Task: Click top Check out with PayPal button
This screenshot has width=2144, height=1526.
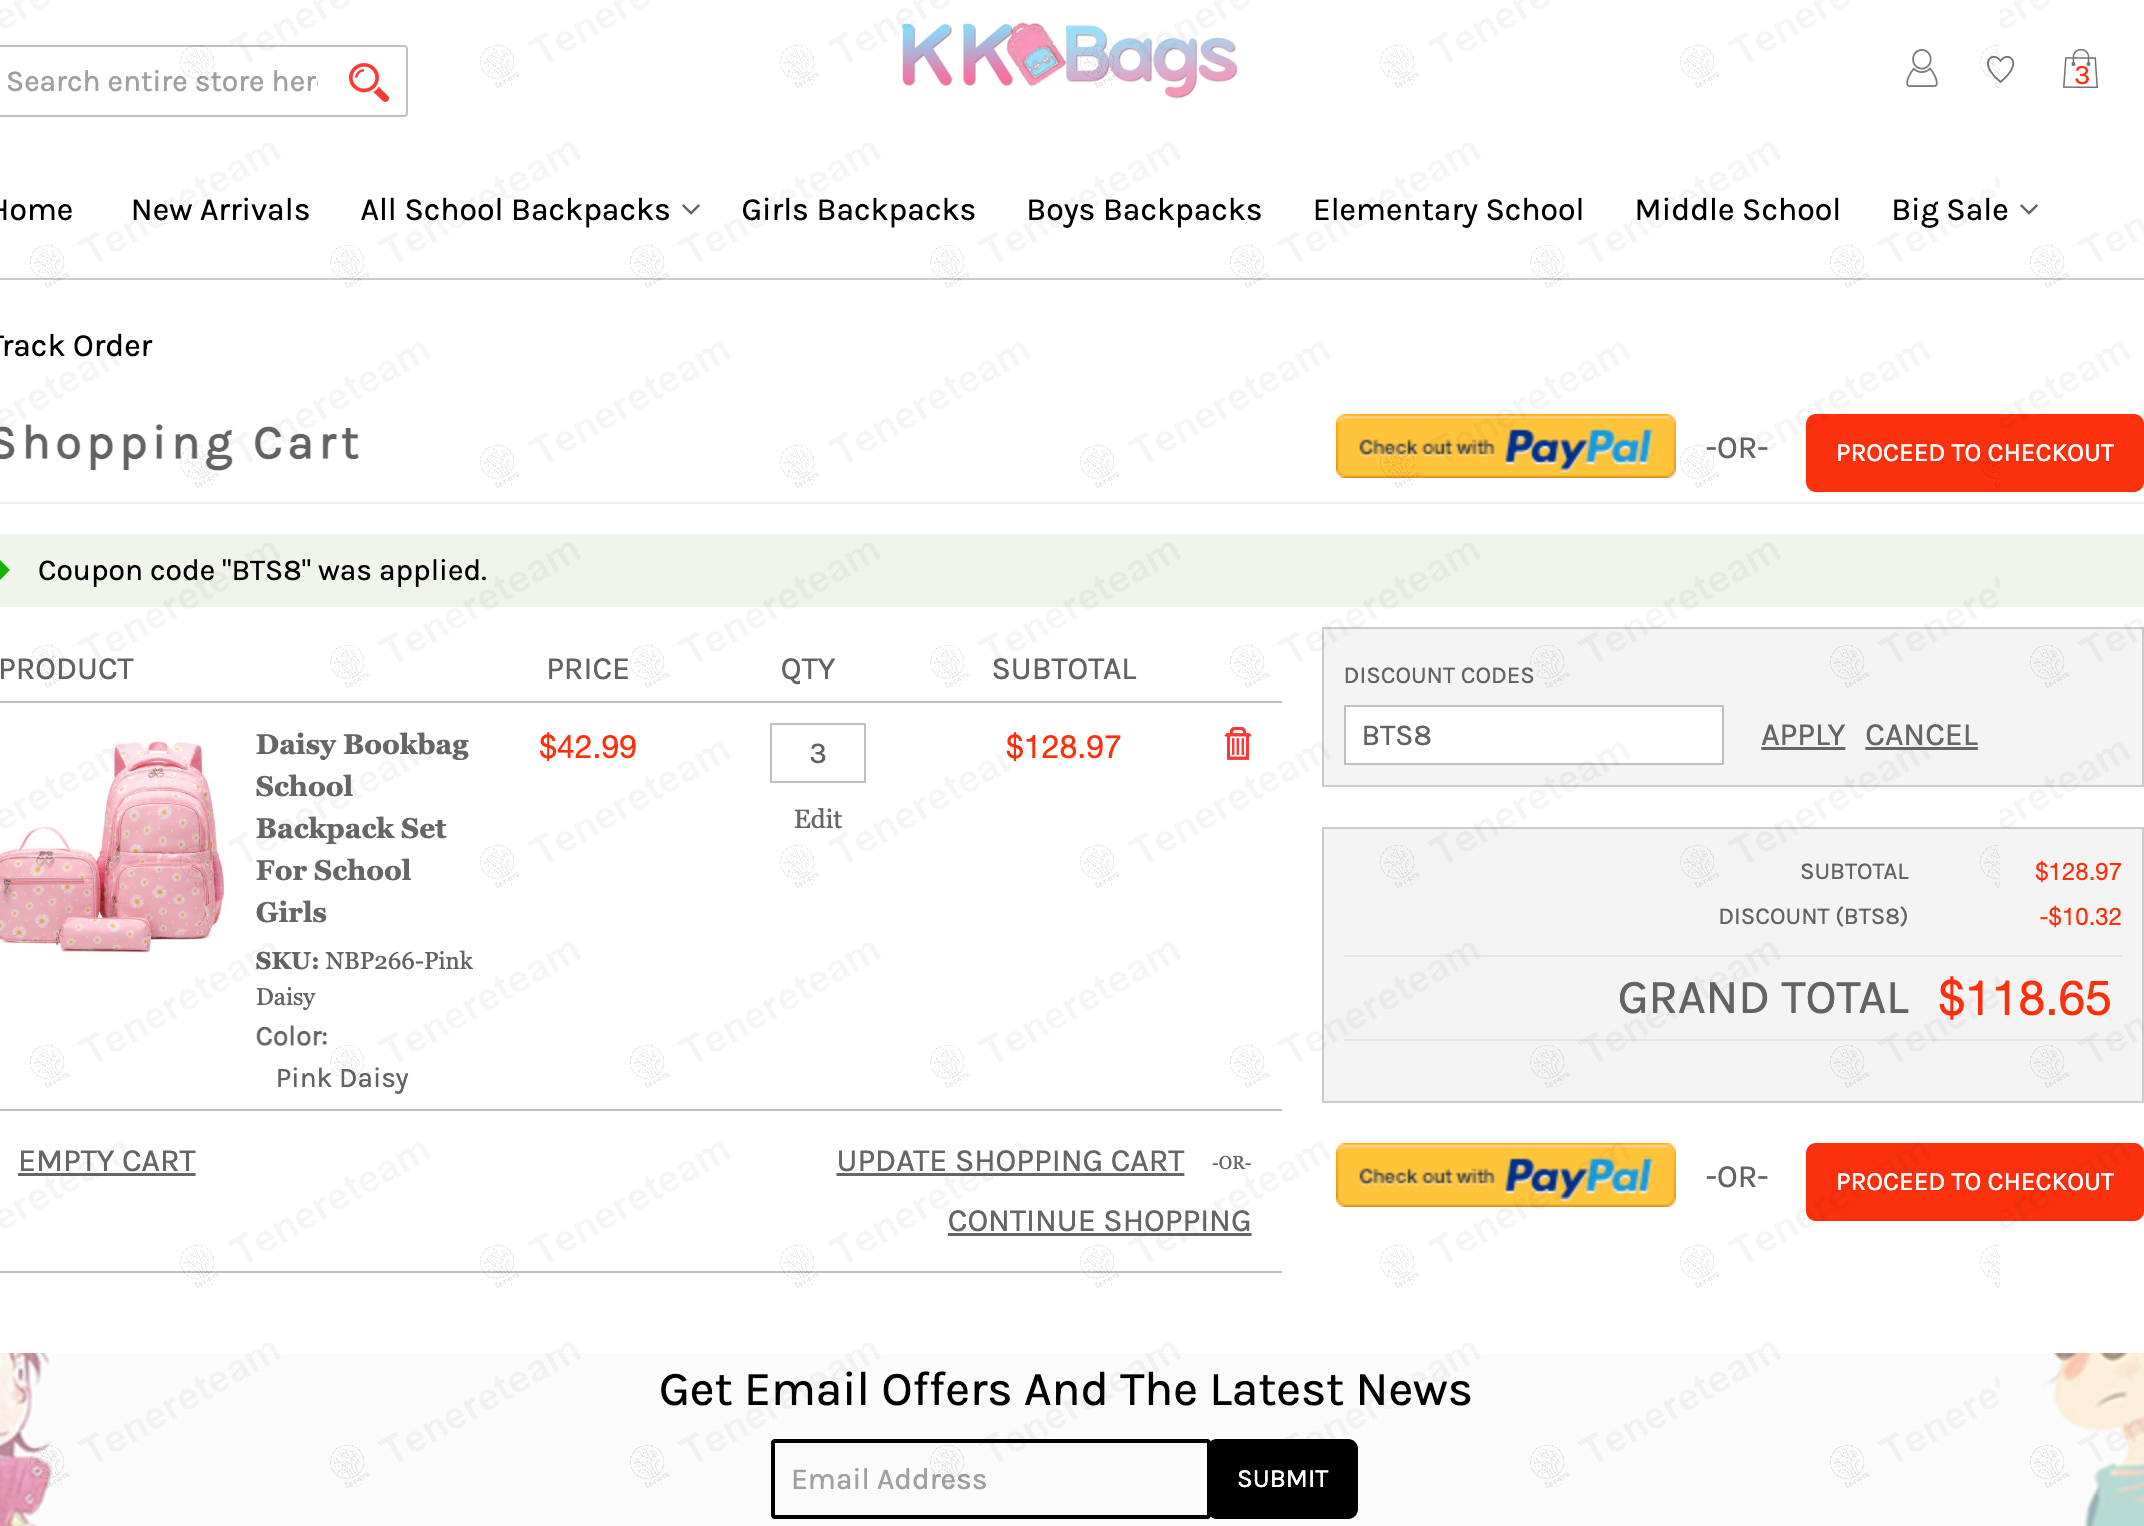Action: point(1505,447)
